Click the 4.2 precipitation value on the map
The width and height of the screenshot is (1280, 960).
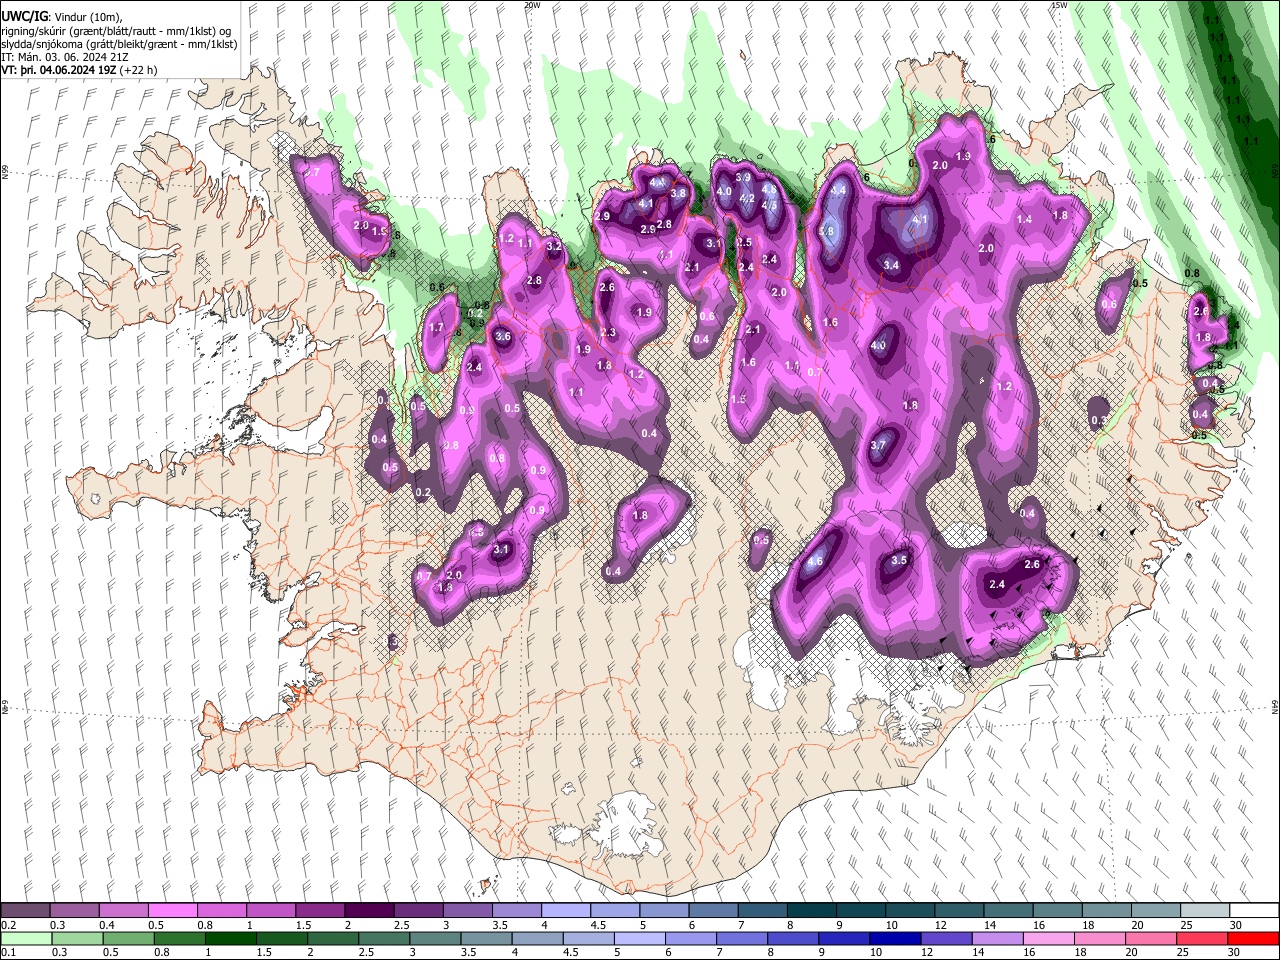pyautogui.click(x=747, y=198)
